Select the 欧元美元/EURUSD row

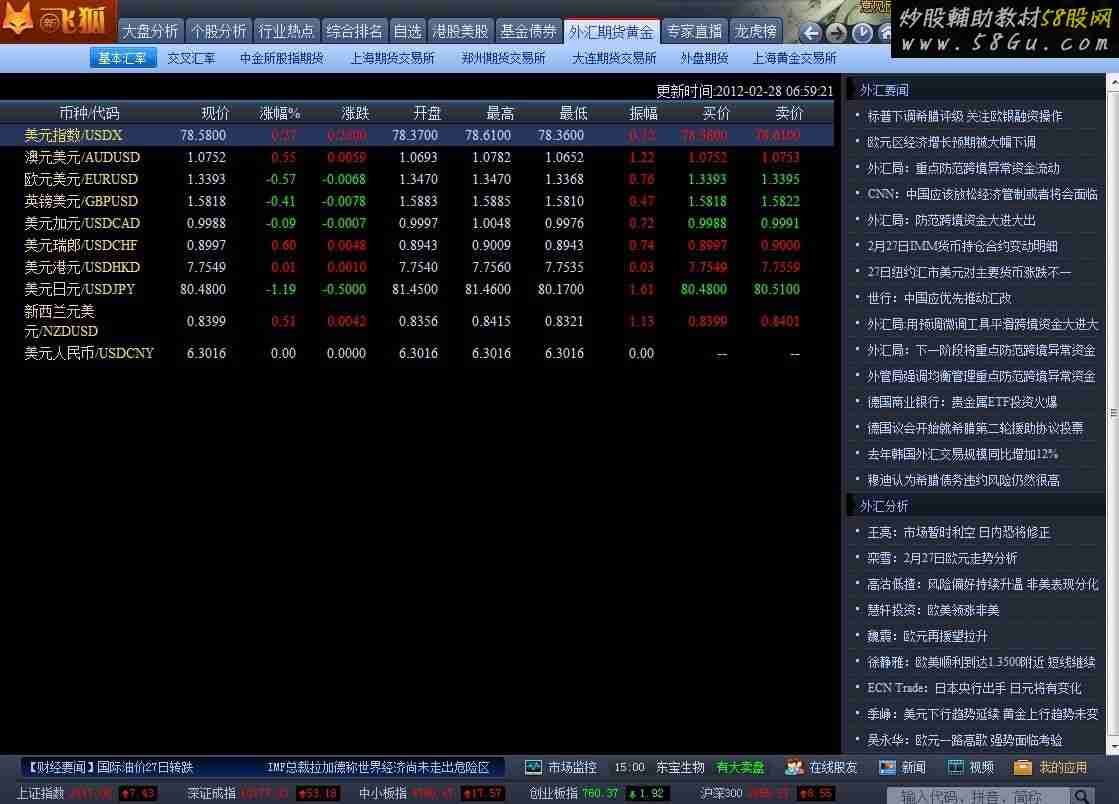(x=417, y=179)
